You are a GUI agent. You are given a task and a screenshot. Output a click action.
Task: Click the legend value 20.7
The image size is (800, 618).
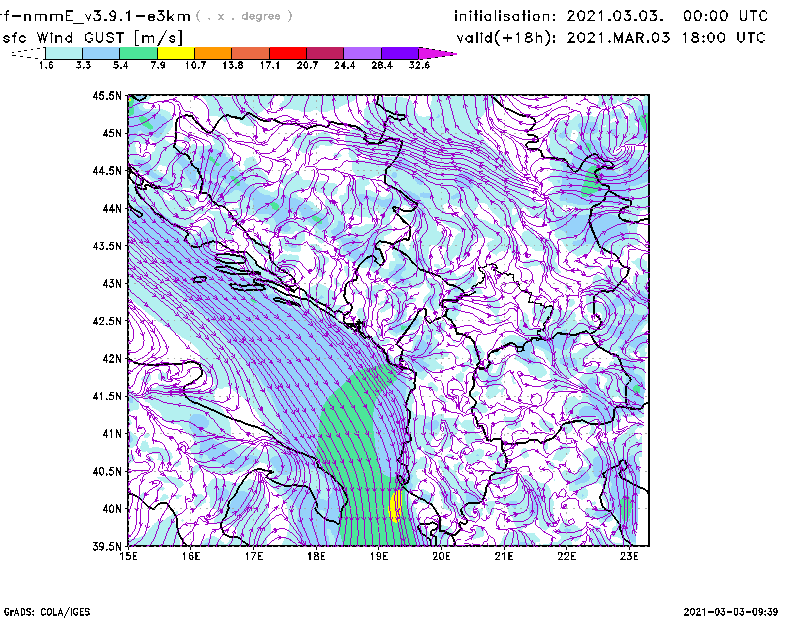pos(307,65)
